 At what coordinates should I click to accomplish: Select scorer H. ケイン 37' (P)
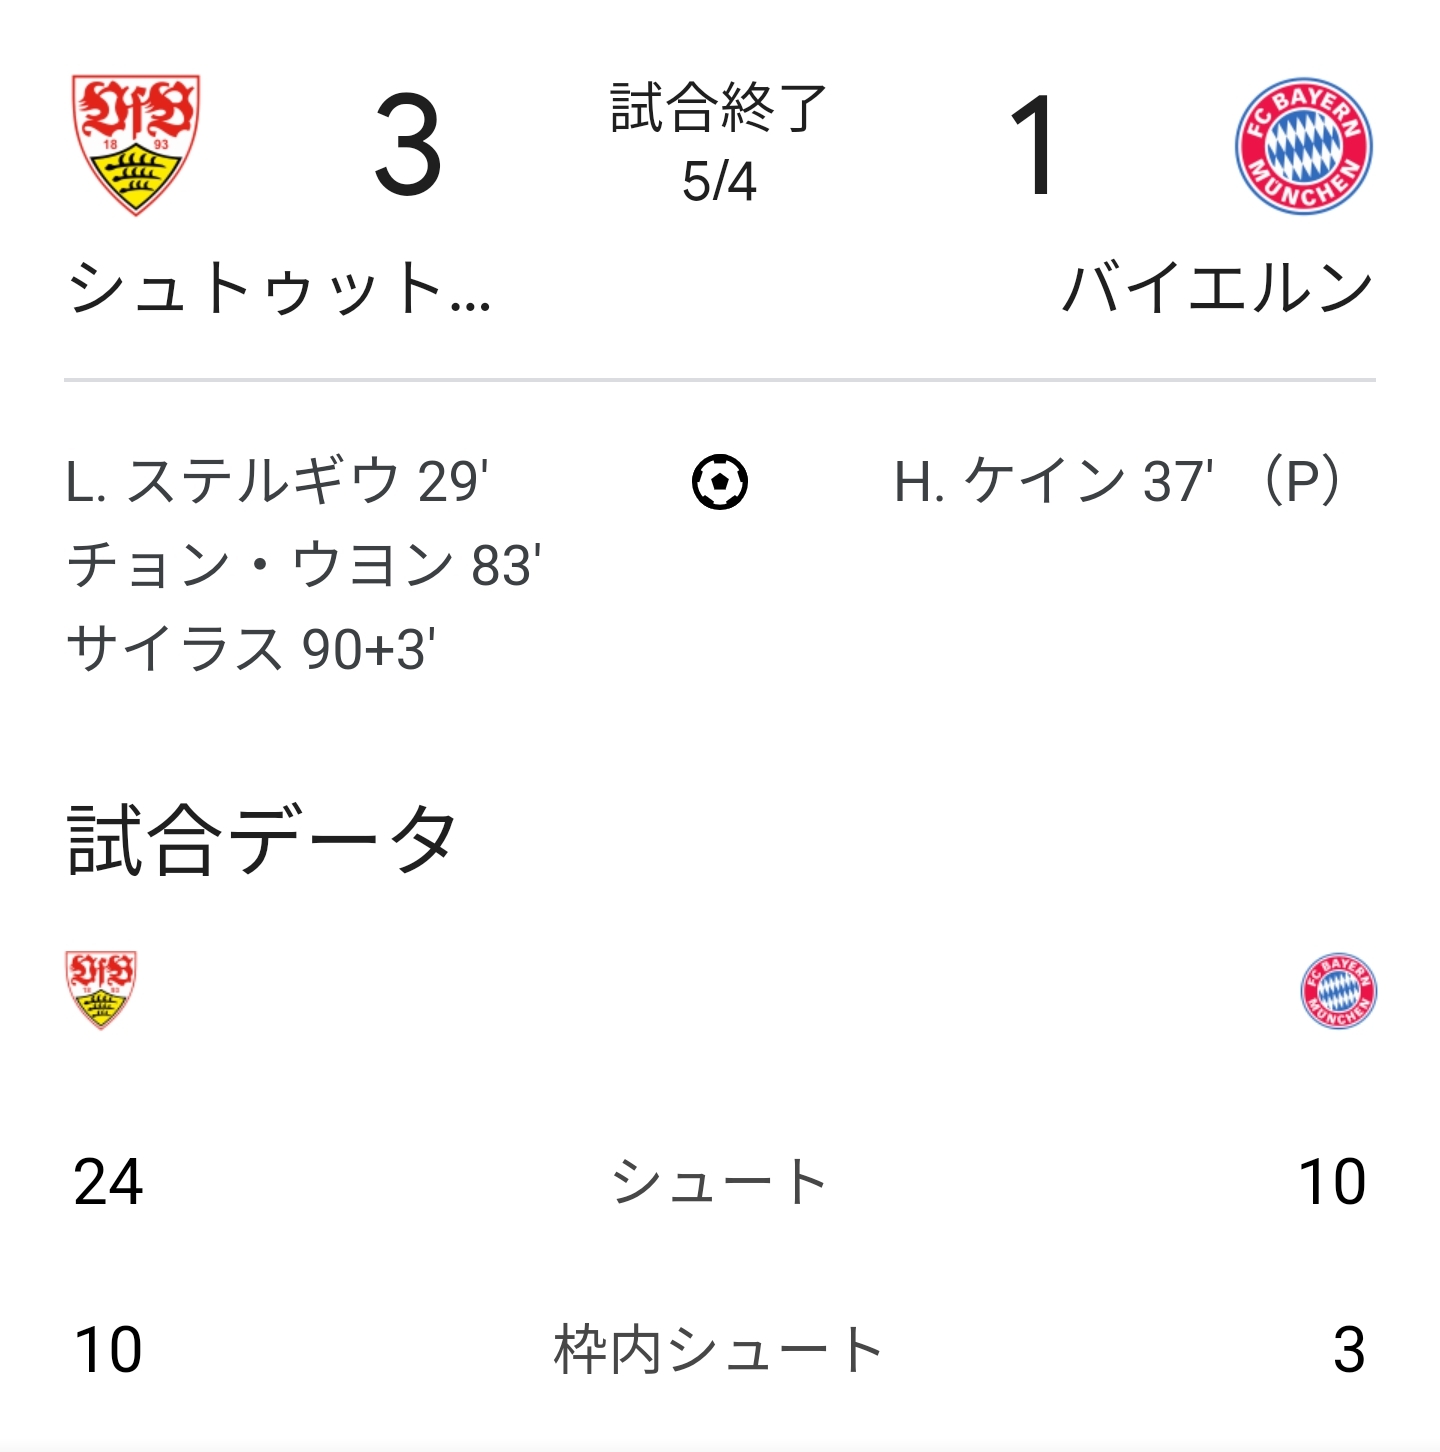coord(1119,482)
